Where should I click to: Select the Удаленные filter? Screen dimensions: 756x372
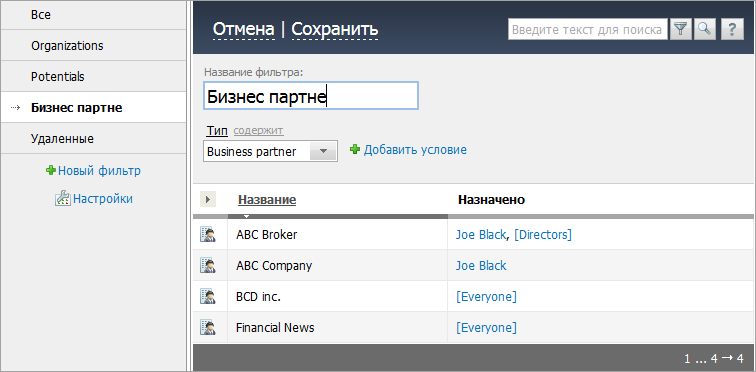(x=93, y=138)
